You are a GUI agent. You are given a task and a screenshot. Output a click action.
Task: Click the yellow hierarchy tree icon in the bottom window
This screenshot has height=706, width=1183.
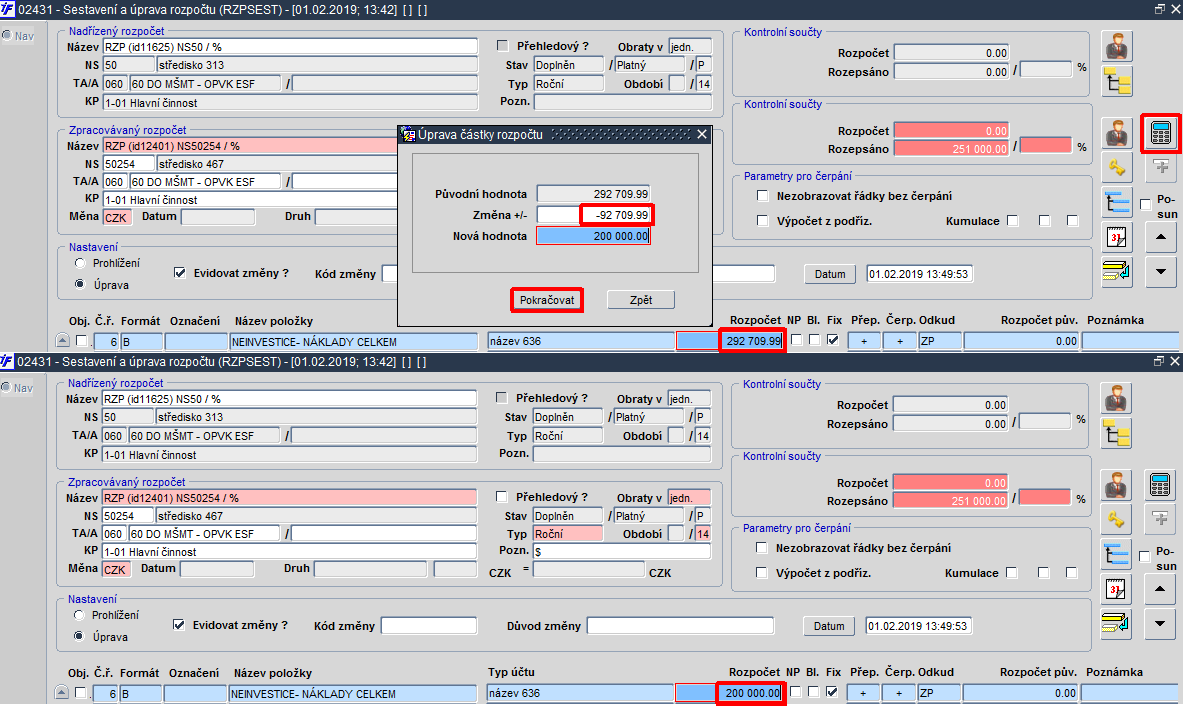tap(1116, 433)
